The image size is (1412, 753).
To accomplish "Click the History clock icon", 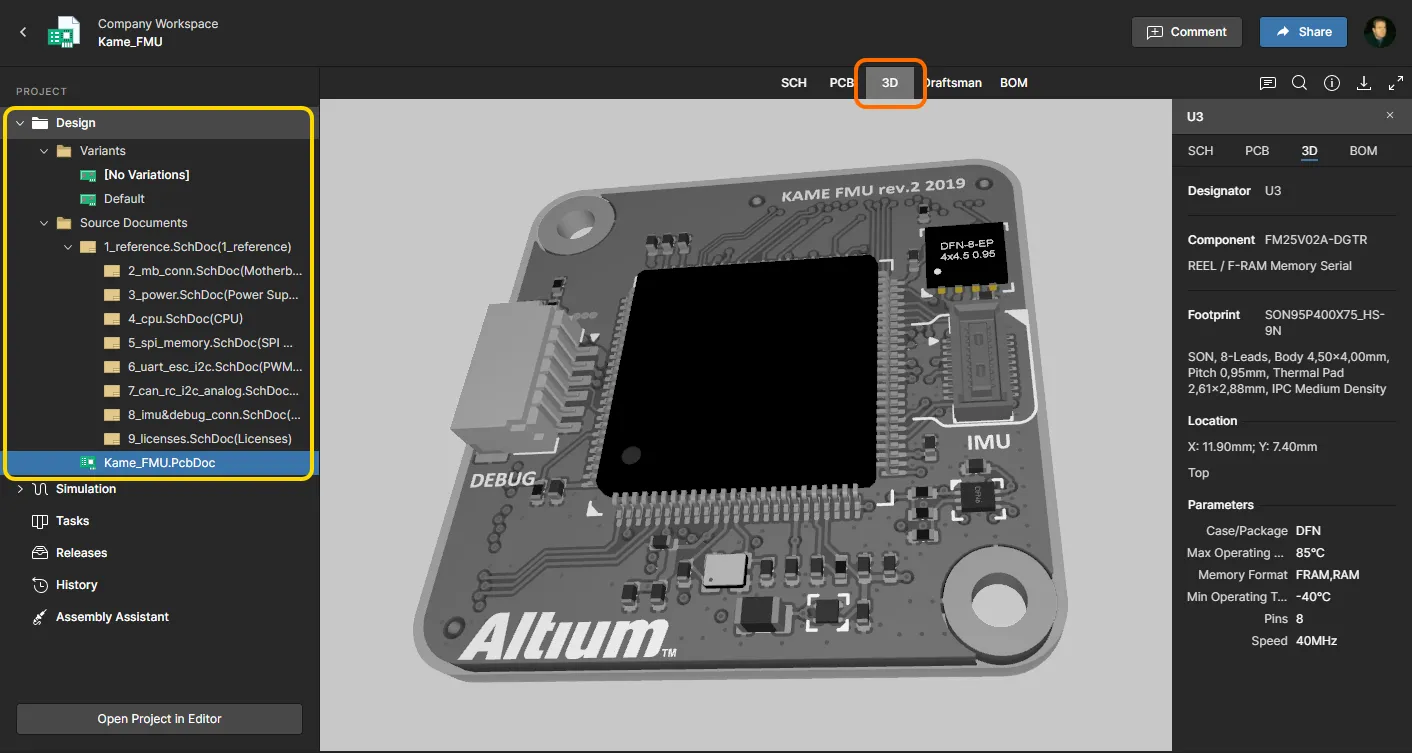I will pyautogui.click(x=40, y=585).
